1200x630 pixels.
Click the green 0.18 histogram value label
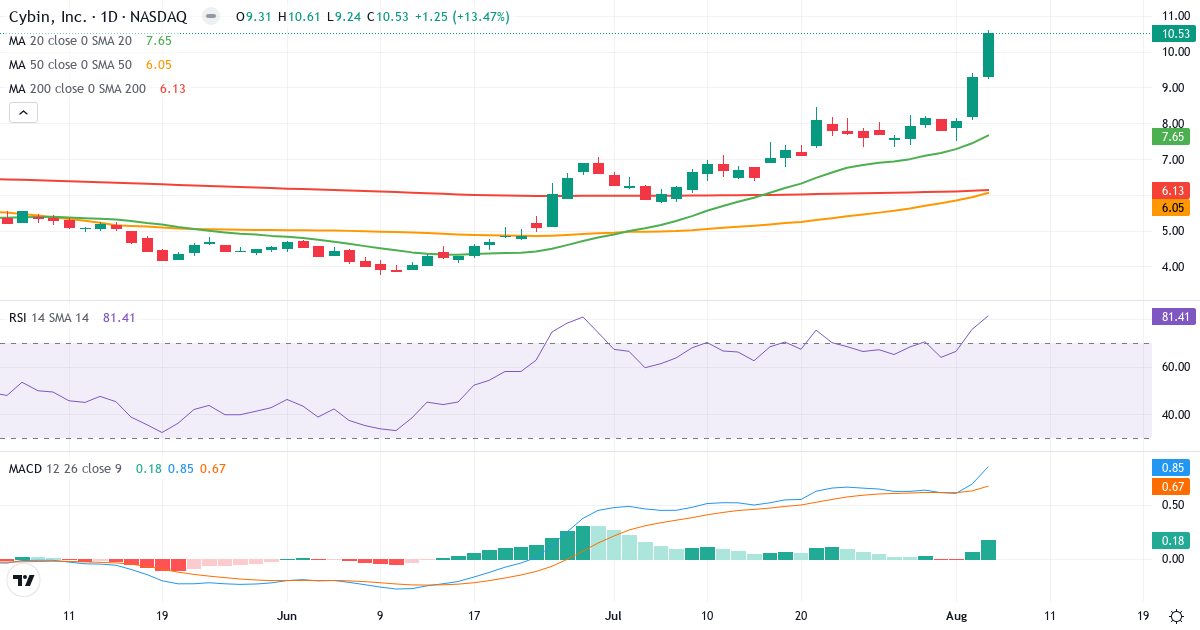[x=1173, y=540]
